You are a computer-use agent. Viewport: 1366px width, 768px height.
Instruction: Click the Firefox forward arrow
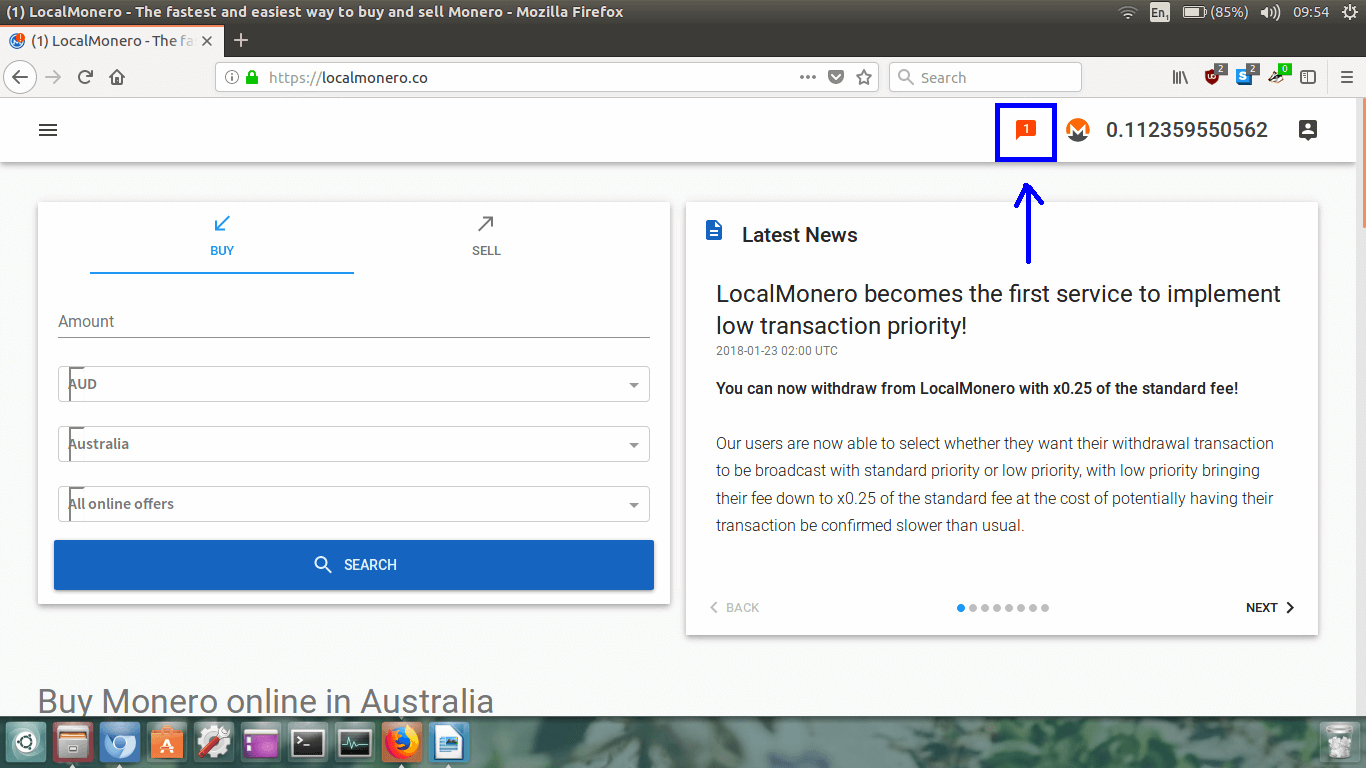[x=54, y=77]
